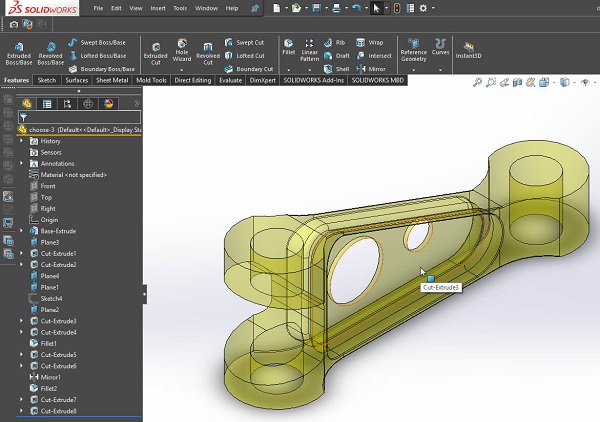
Task: Expand the Cut-Extrude3 tree node
Action: 22,321
